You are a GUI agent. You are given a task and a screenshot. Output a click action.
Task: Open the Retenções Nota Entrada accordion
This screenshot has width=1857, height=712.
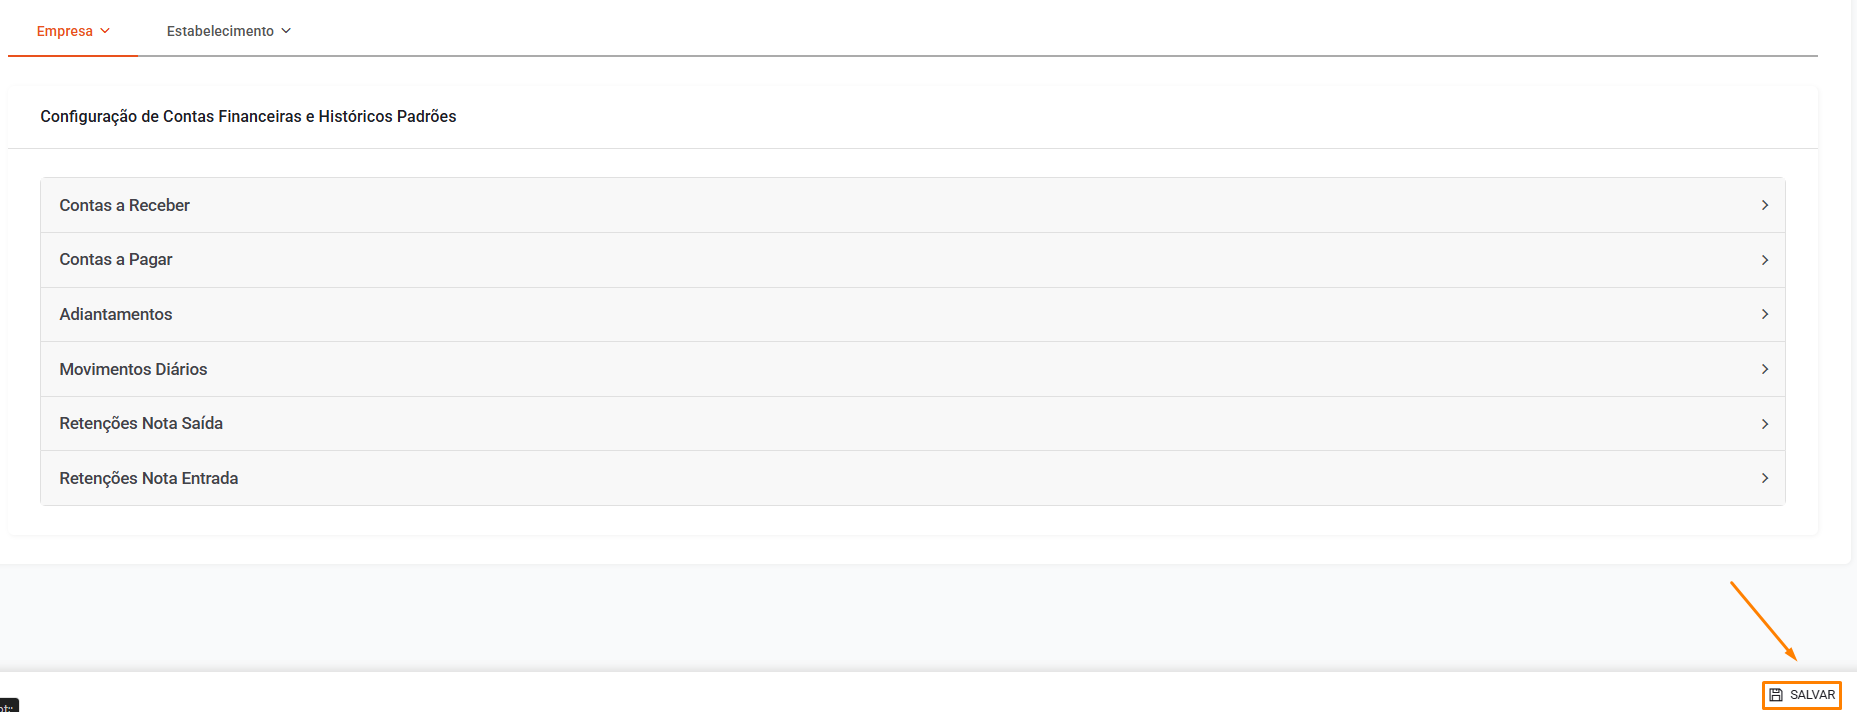point(149,478)
